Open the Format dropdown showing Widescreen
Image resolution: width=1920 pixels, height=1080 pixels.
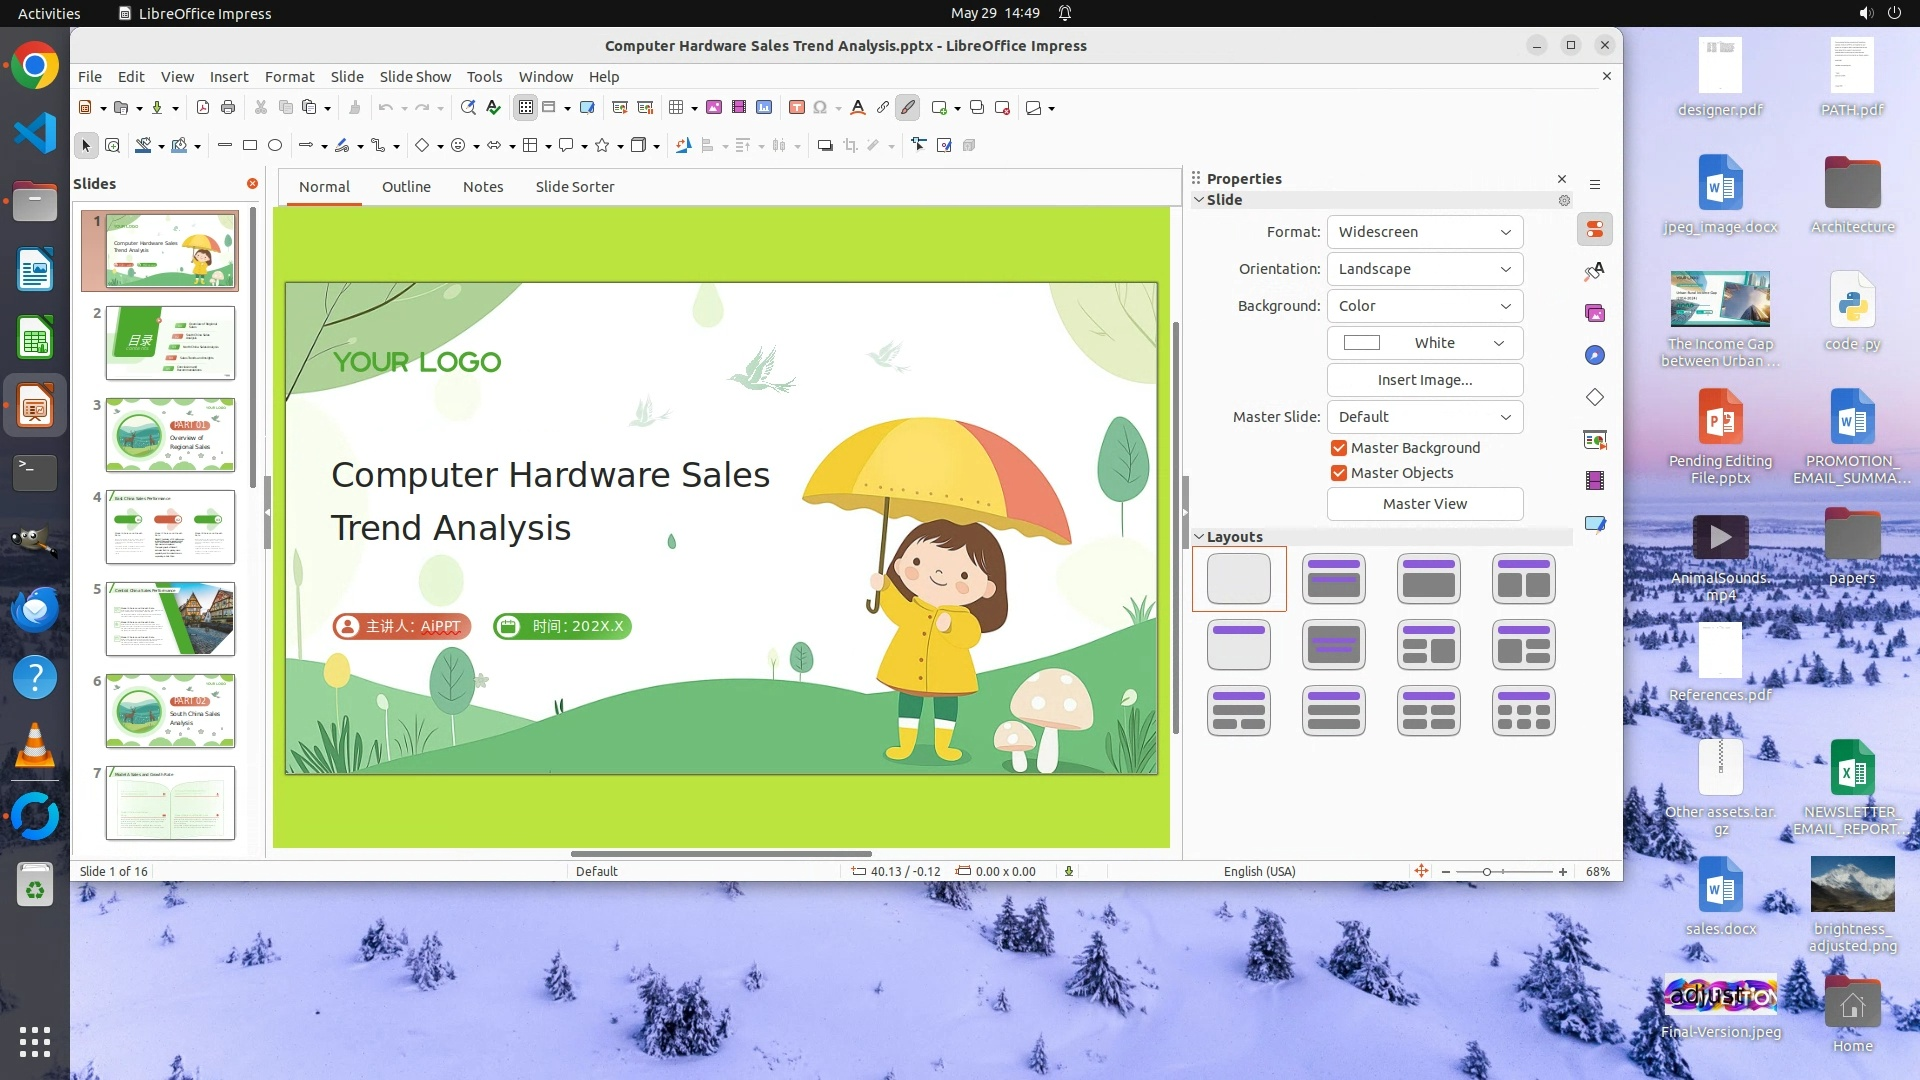[1424, 232]
